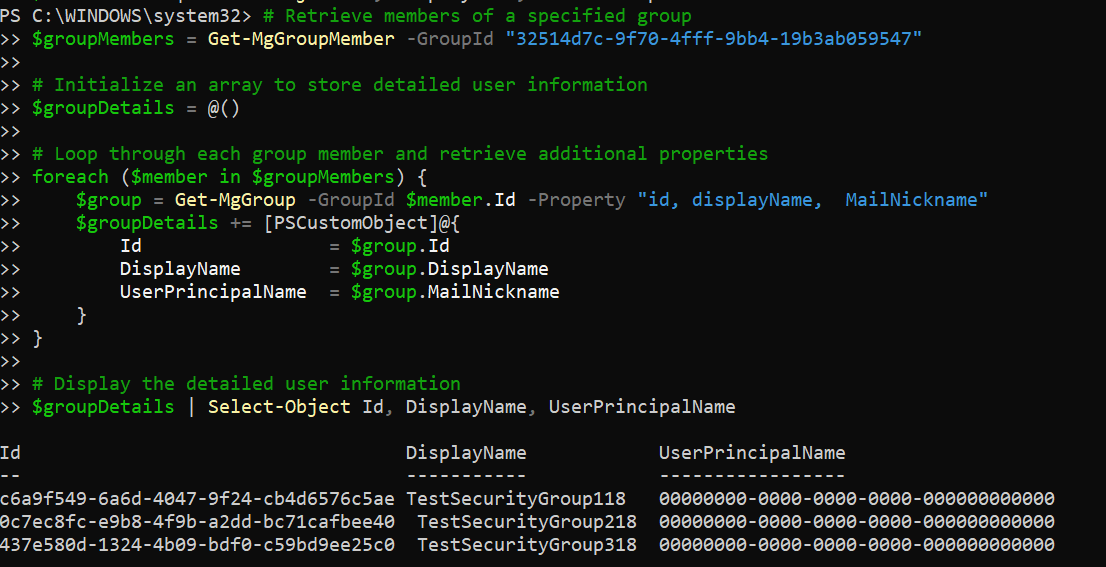
Task: Click the Id column header in output
Action: [11, 453]
